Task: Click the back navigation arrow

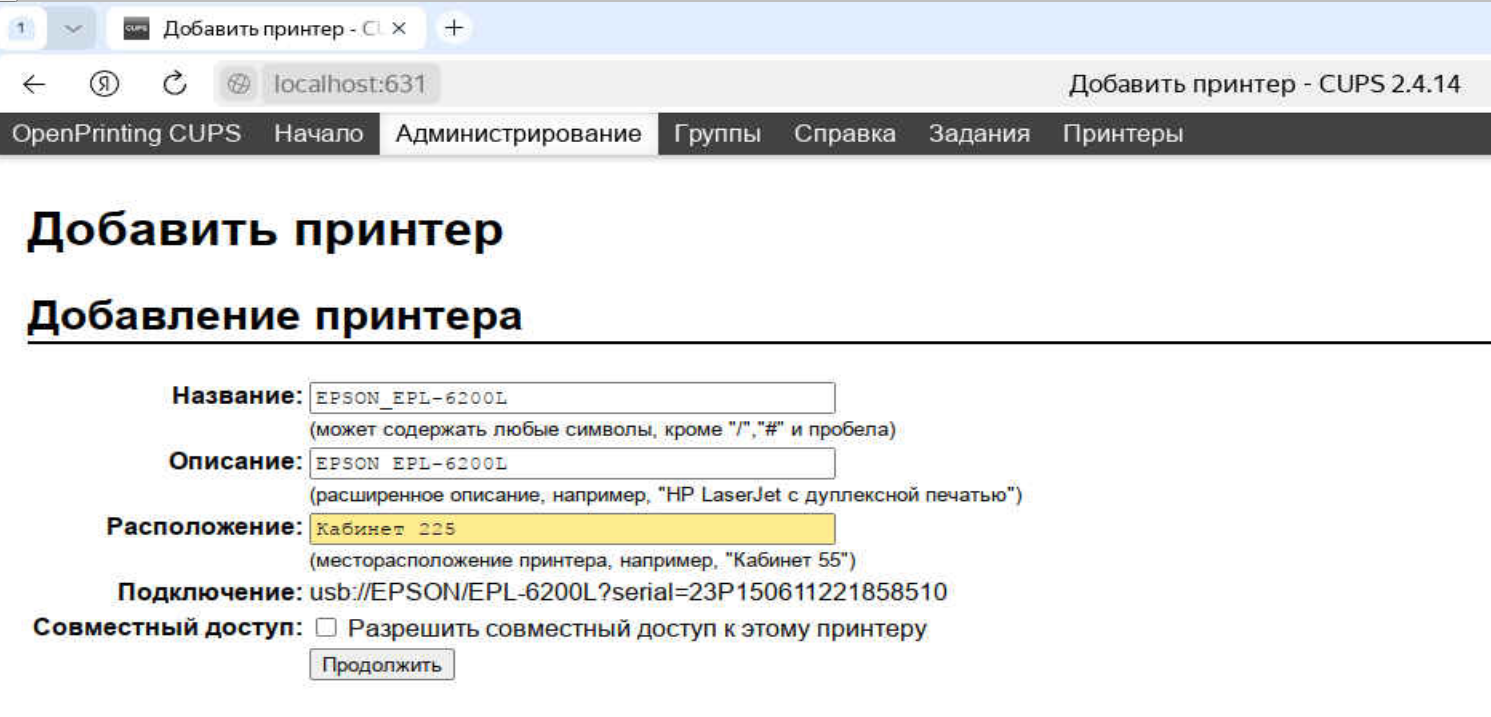Action: (x=35, y=84)
